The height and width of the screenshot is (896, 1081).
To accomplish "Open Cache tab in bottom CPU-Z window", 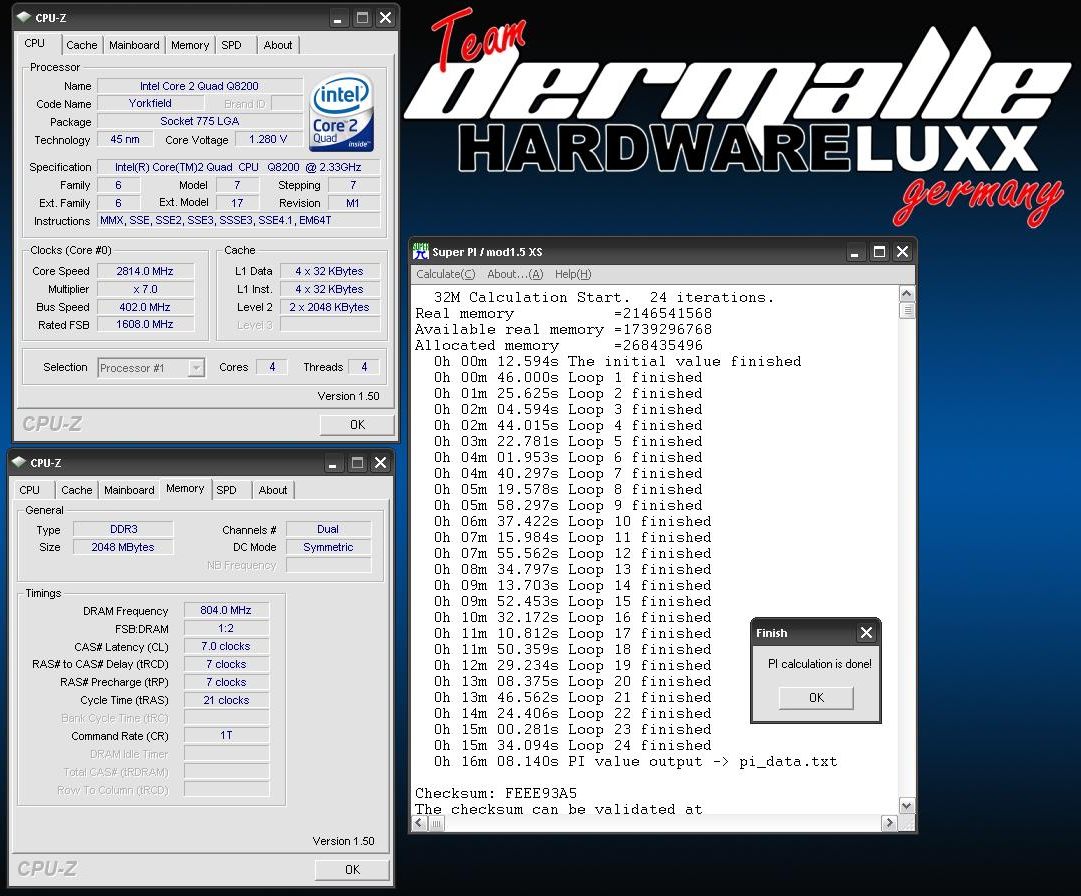I will point(77,490).
